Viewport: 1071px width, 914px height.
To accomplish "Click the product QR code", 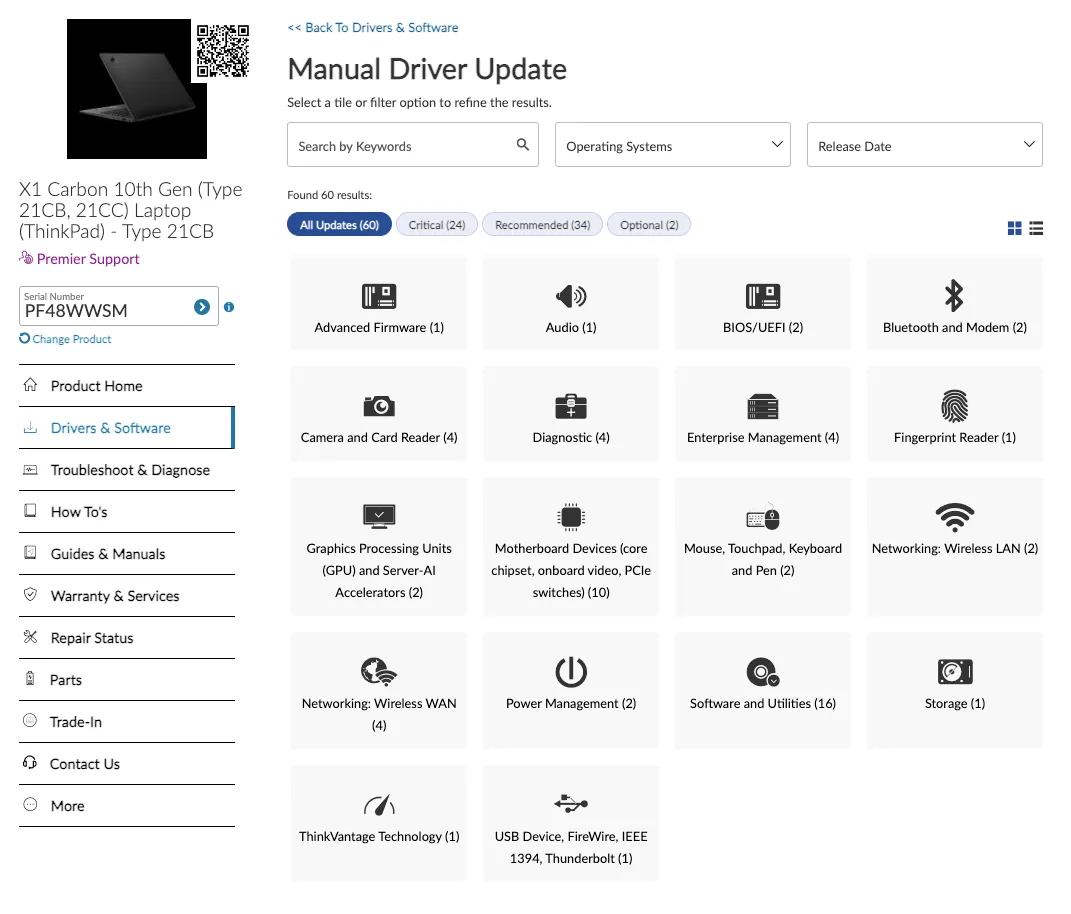I will (x=223, y=51).
